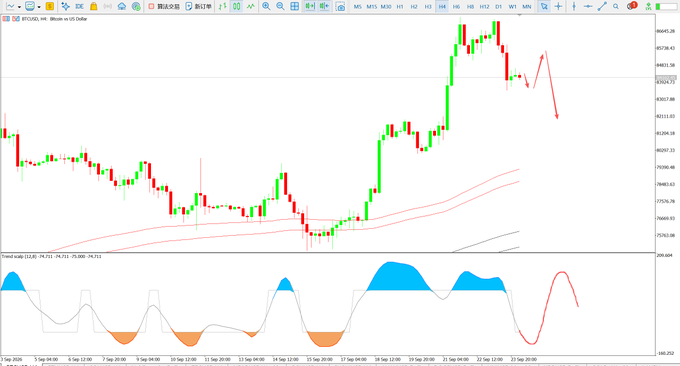
Task: Select the H6 timeframe
Action: pos(456,7)
